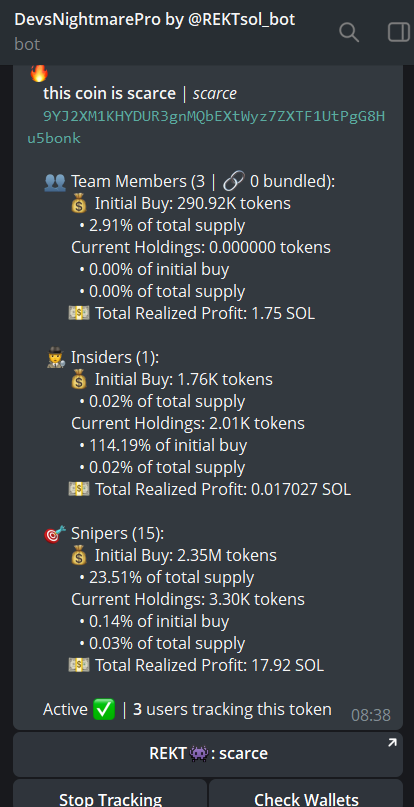This screenshot has height=807, width=414.
Task: Click the Team Members people emoji
Action: tap(54, 182)
